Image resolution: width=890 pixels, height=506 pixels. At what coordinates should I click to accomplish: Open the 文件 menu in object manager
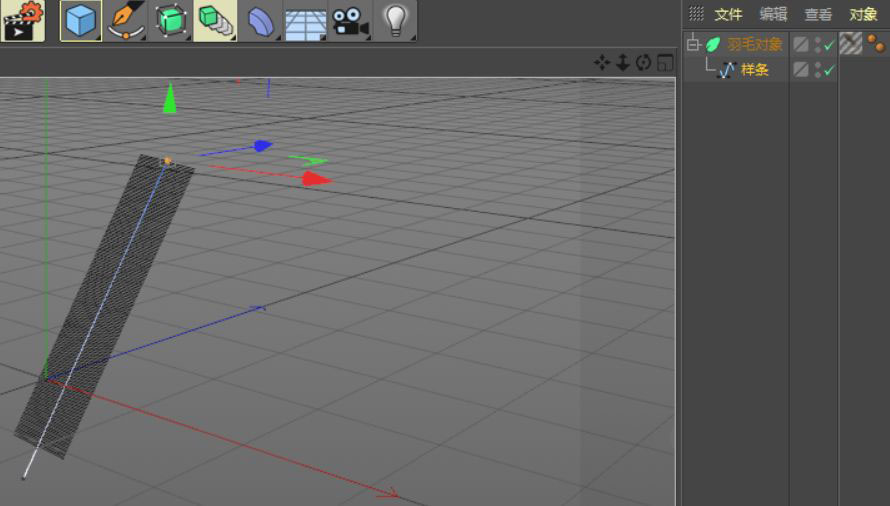pos(728,14)
